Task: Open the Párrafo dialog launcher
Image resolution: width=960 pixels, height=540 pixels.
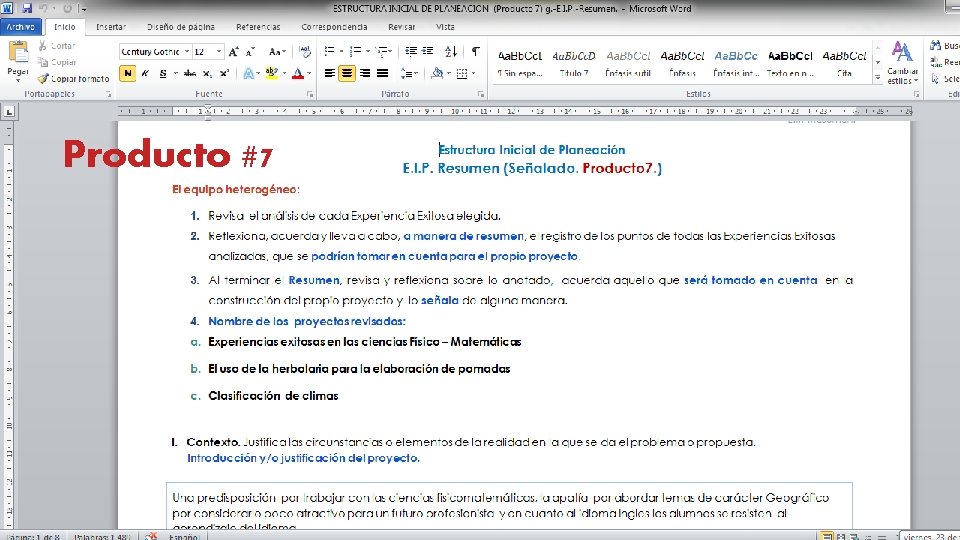Action: 481,94
